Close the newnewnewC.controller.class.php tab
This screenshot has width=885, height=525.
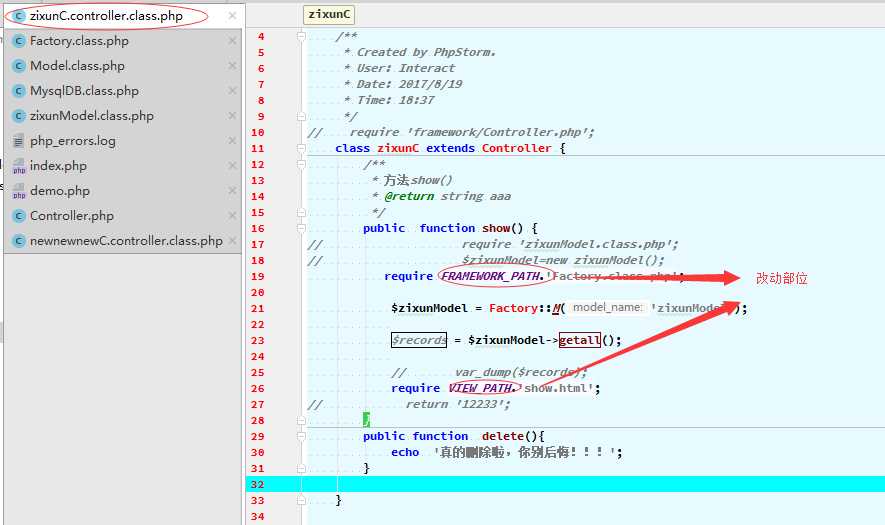coord(232,240)
